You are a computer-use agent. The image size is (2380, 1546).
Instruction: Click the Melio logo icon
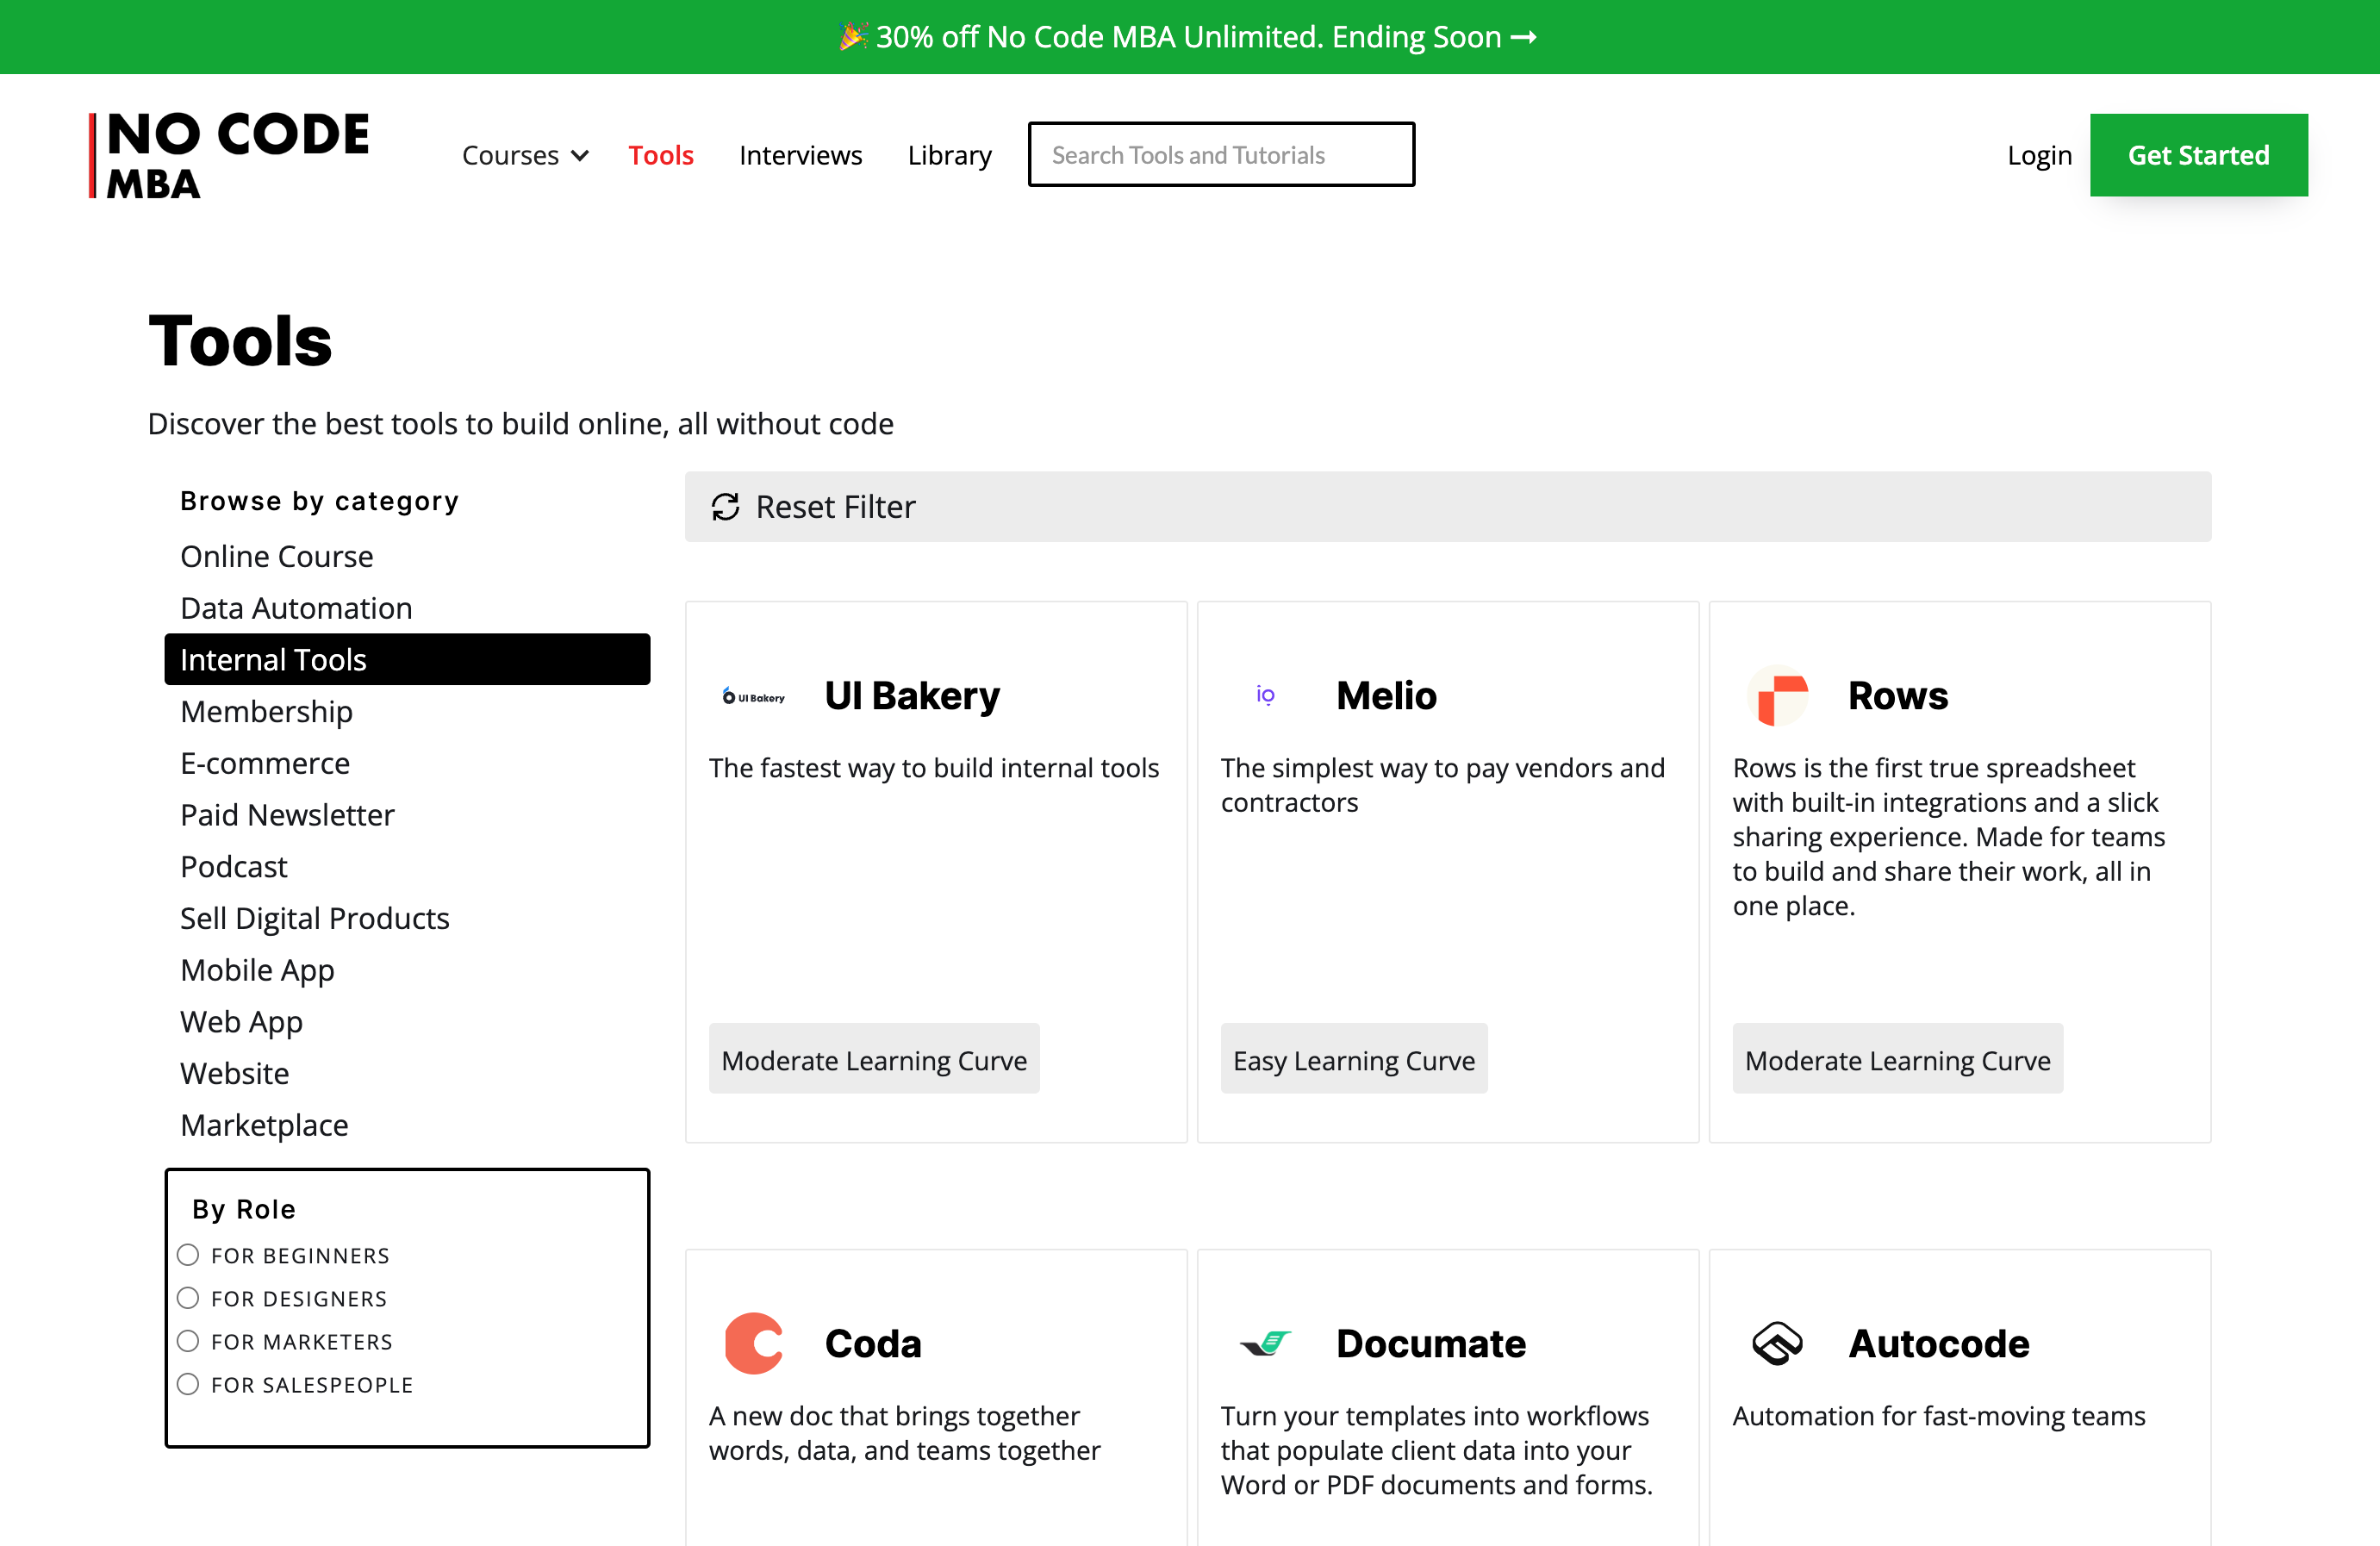click(1265, 695)
